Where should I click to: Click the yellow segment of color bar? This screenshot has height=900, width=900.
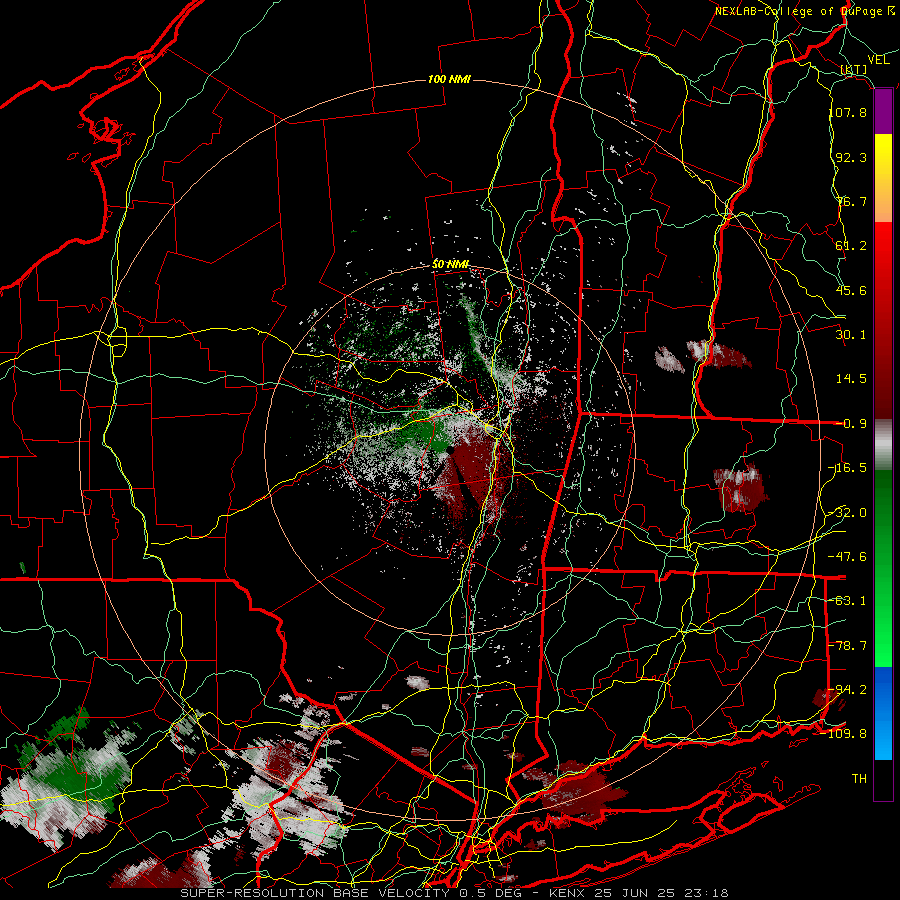(883, 156)
